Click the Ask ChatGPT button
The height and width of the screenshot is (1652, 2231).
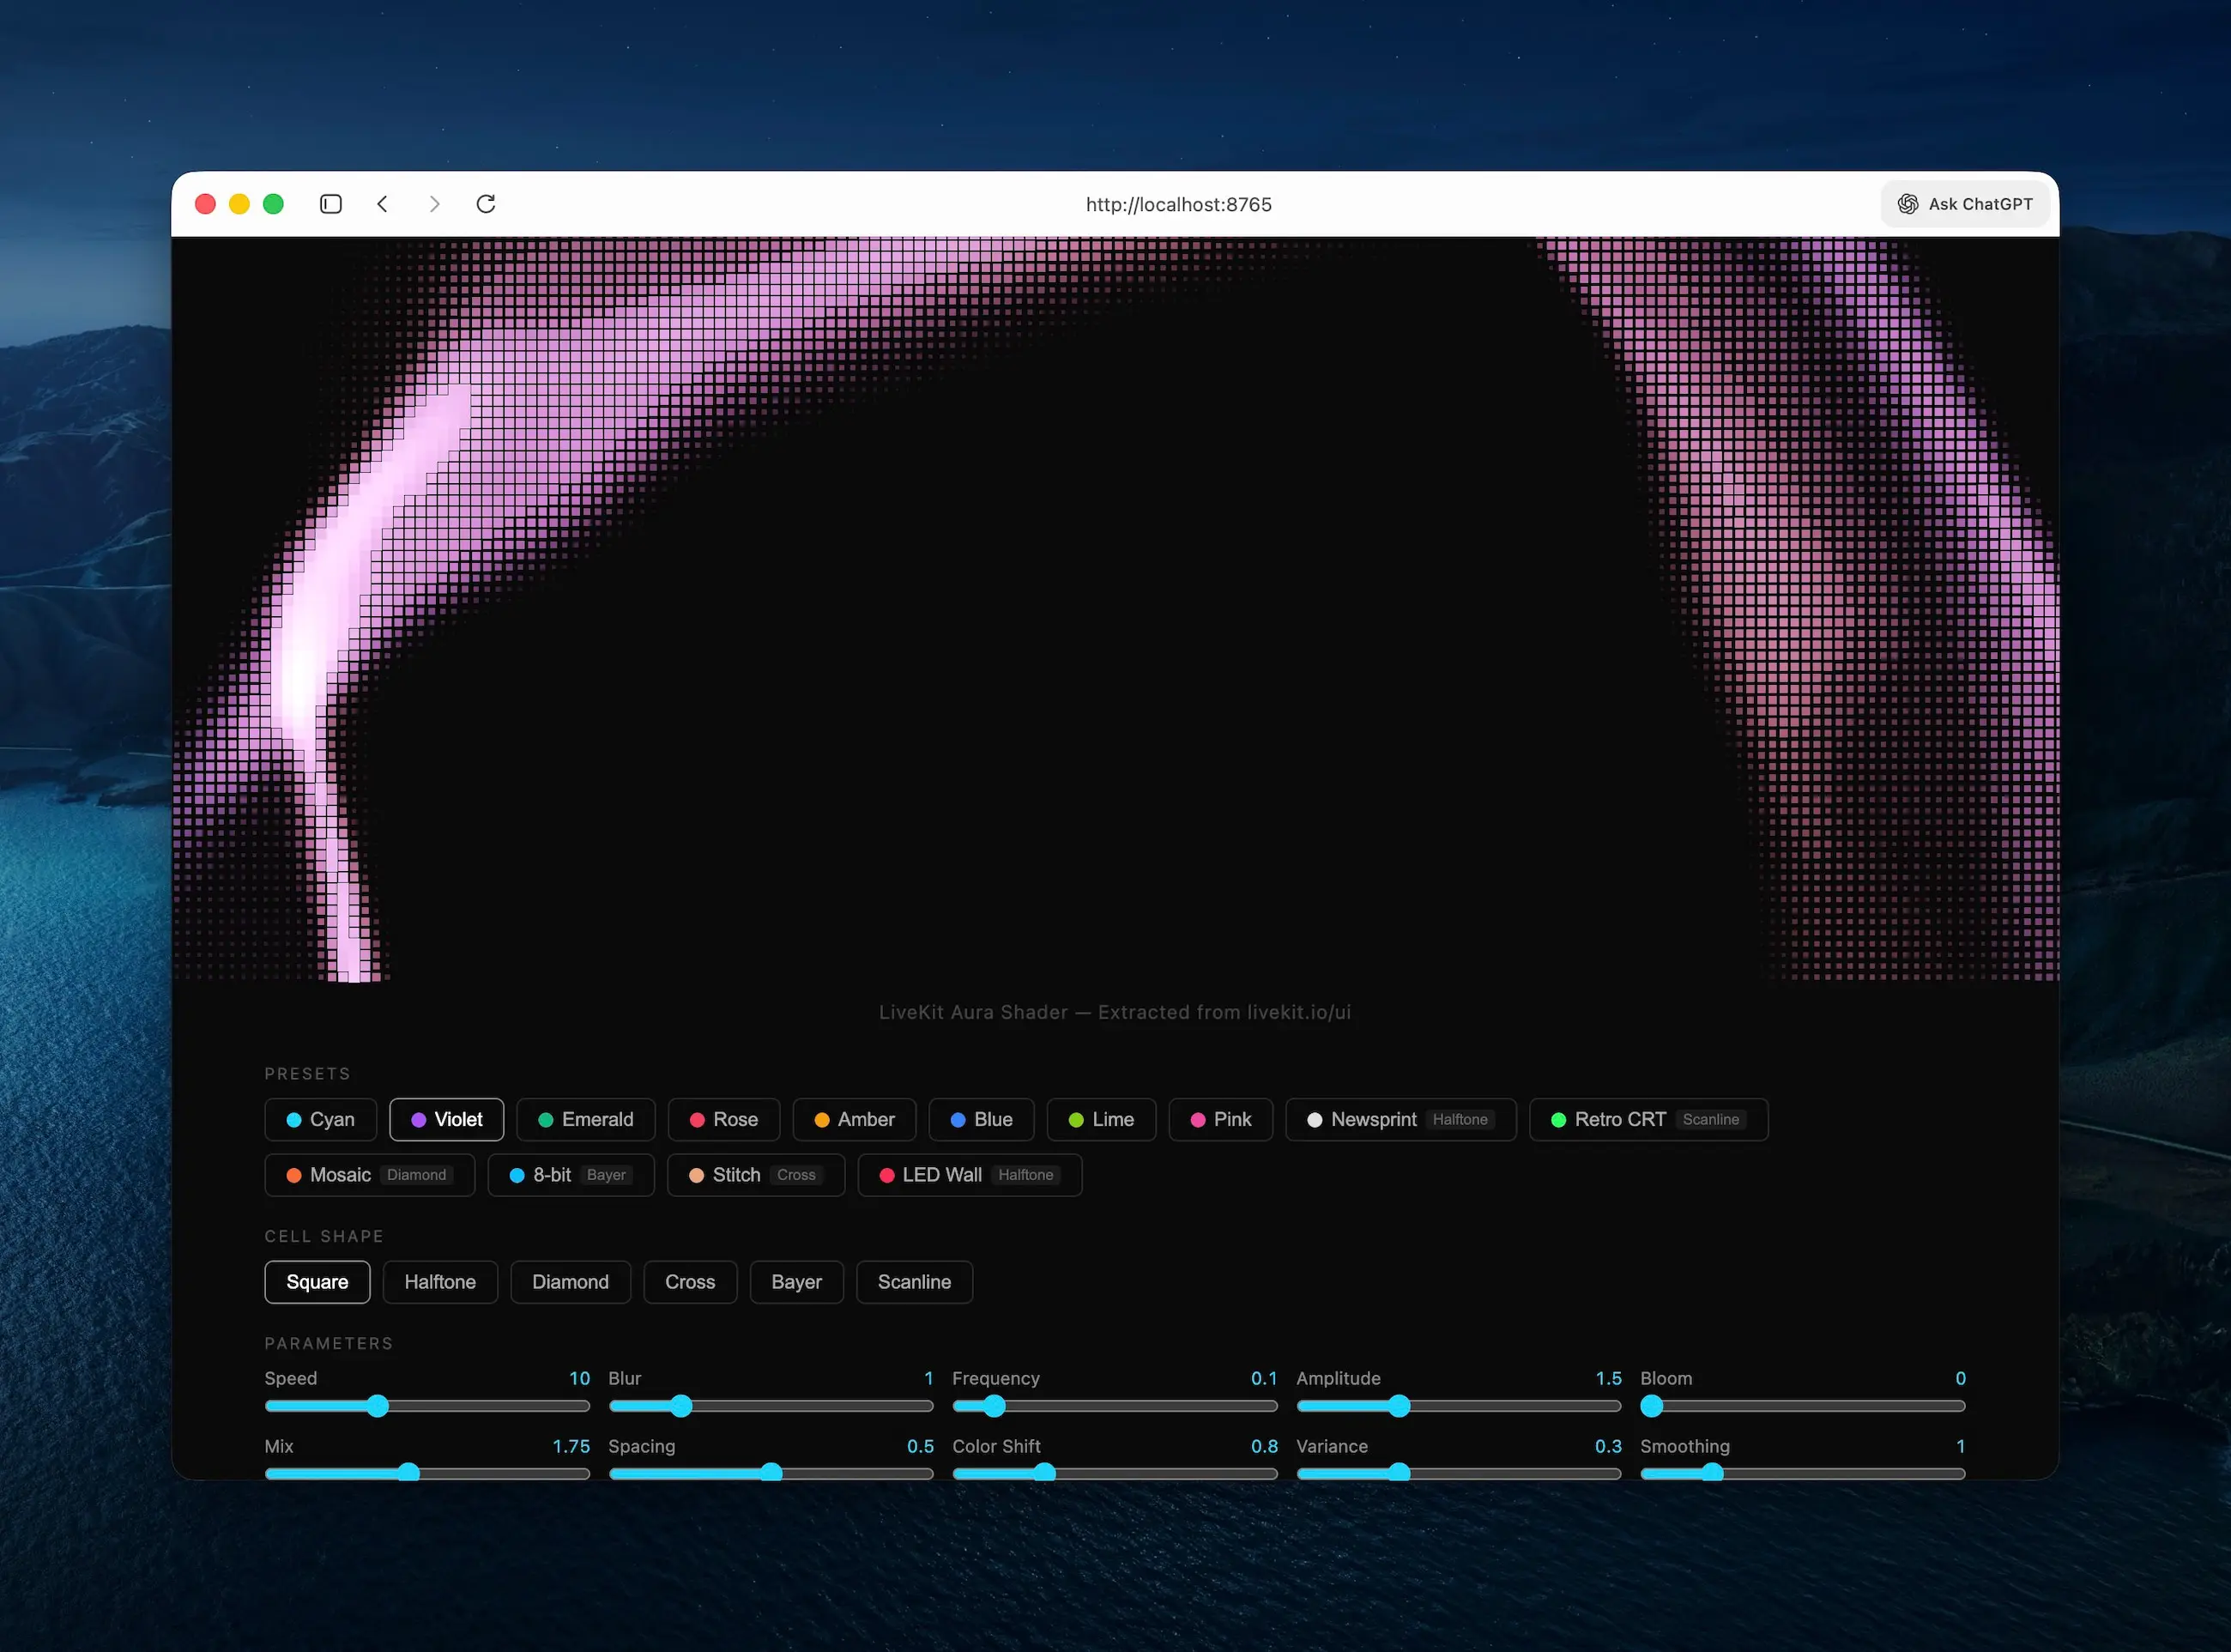click(x=1965, y=204)
